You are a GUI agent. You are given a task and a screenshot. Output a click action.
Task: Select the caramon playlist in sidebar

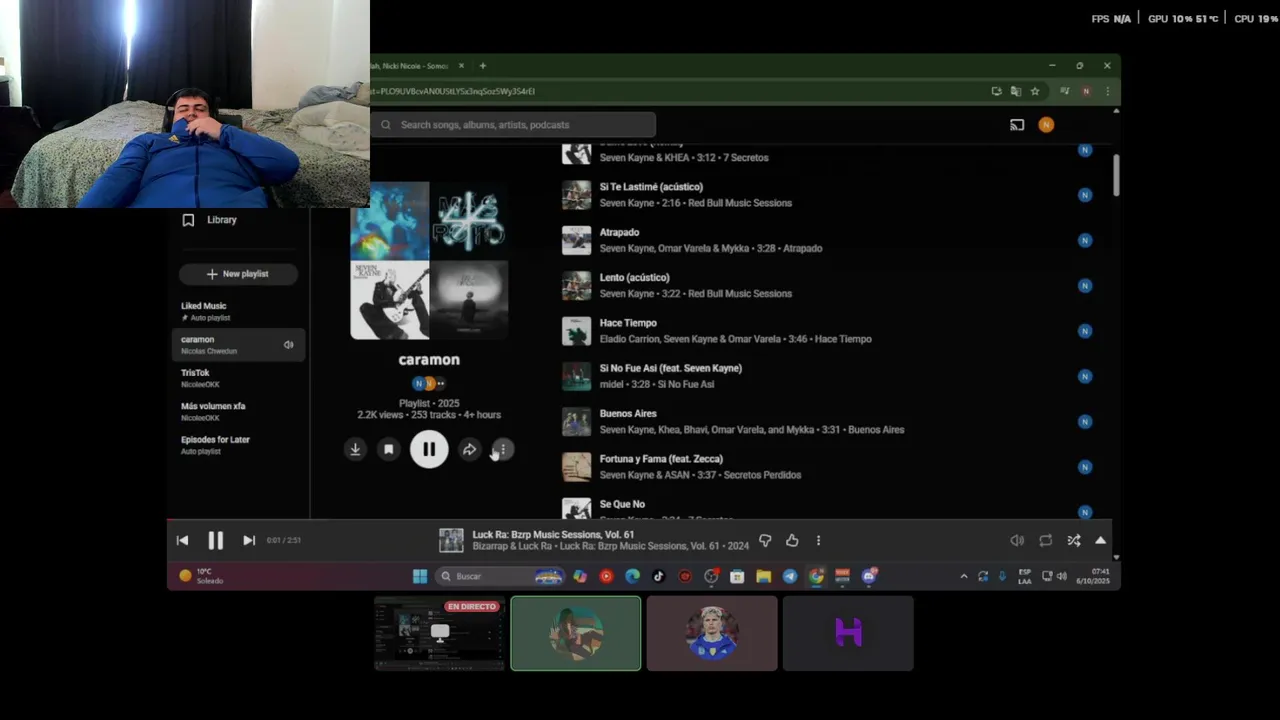point(238,345)
